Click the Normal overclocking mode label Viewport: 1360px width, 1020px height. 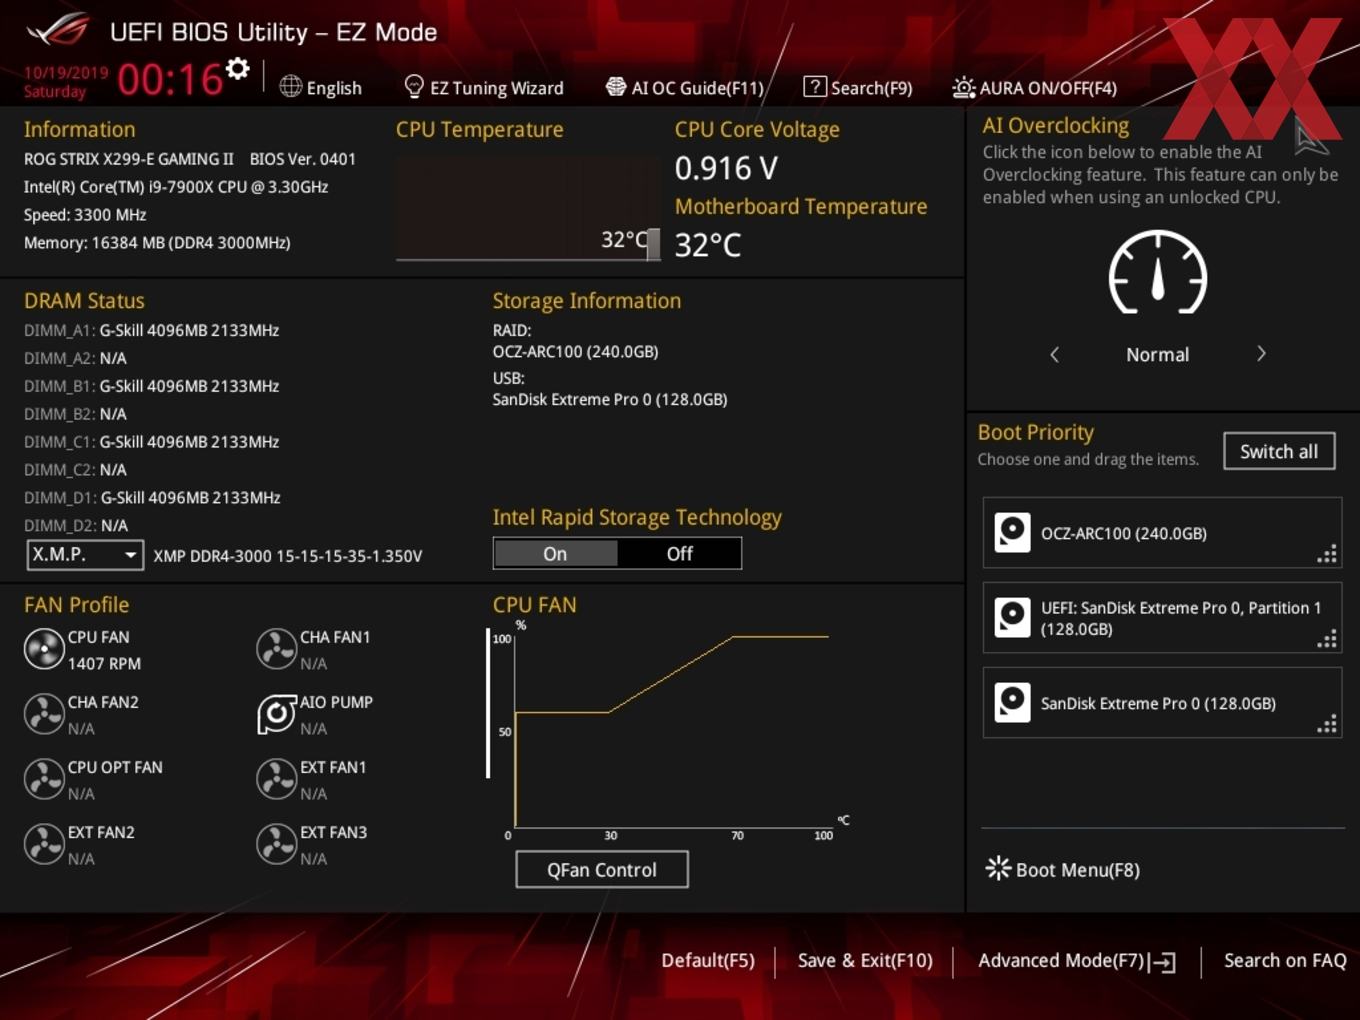point(1157,355)
